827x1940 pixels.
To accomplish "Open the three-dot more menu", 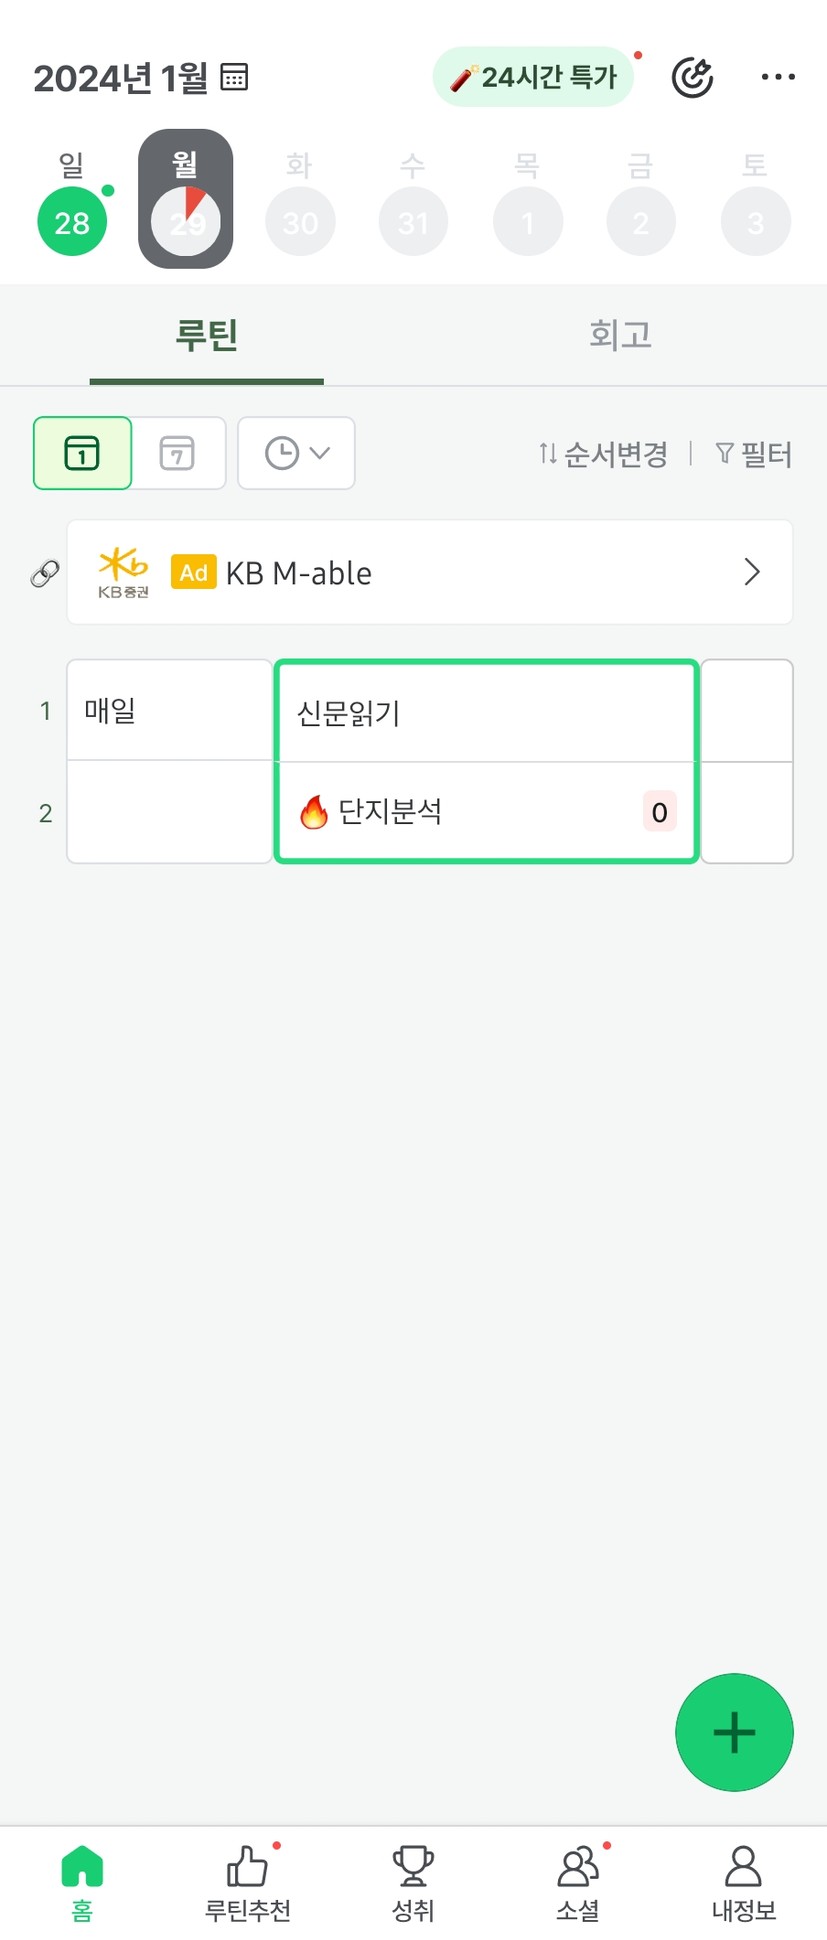I will pos(777,77).
